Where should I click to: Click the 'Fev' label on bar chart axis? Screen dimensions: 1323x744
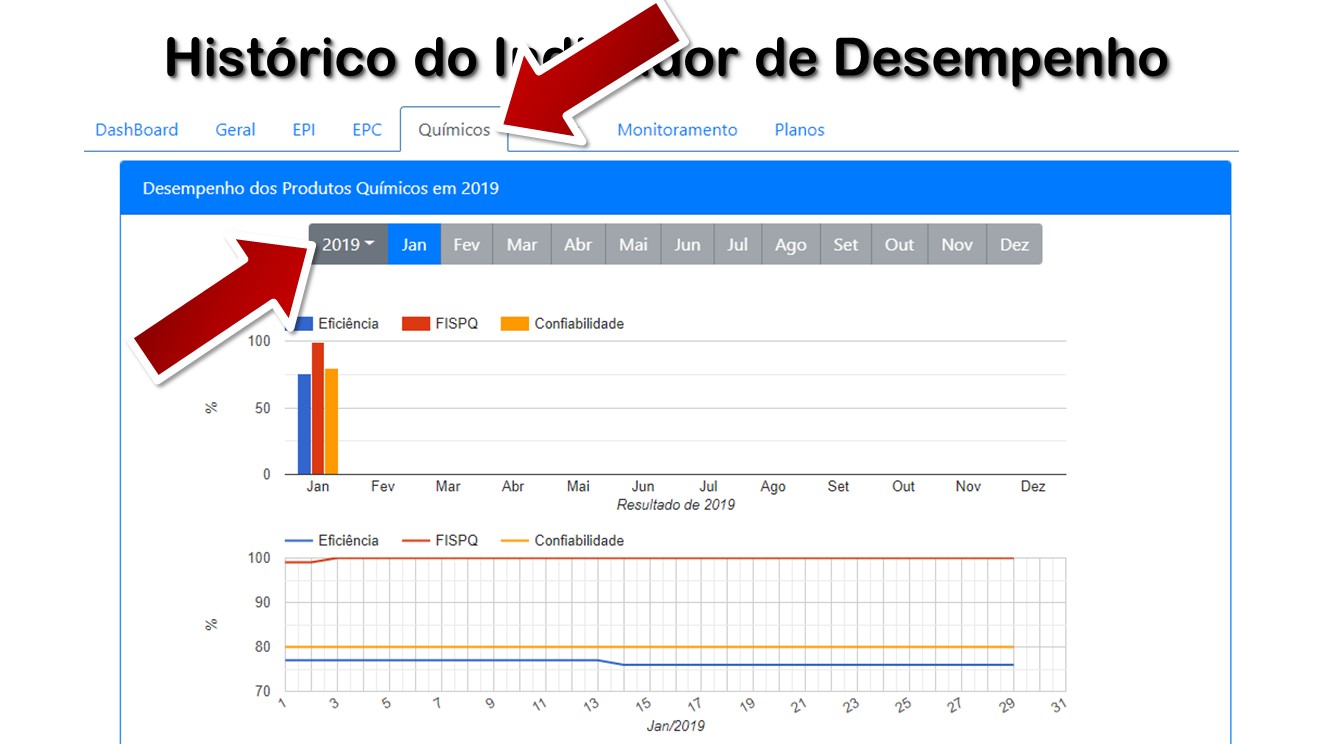pyautogui.click(x=383, y=487)
